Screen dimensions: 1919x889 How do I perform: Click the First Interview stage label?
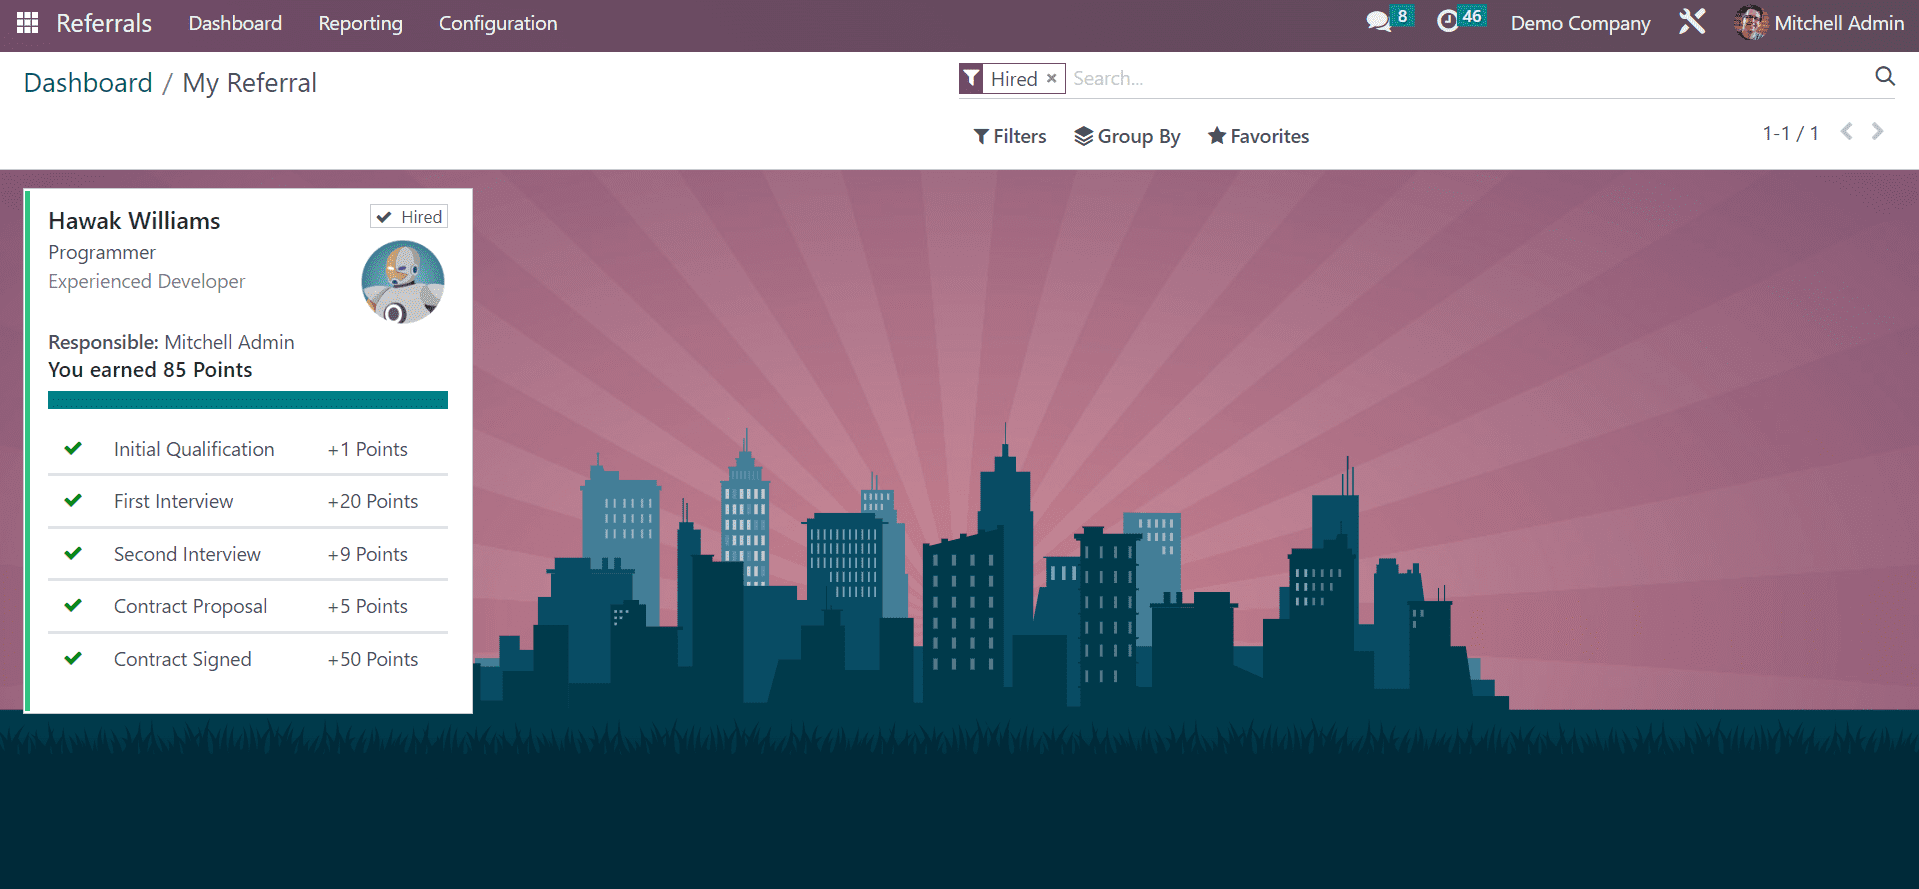[173, 501]
